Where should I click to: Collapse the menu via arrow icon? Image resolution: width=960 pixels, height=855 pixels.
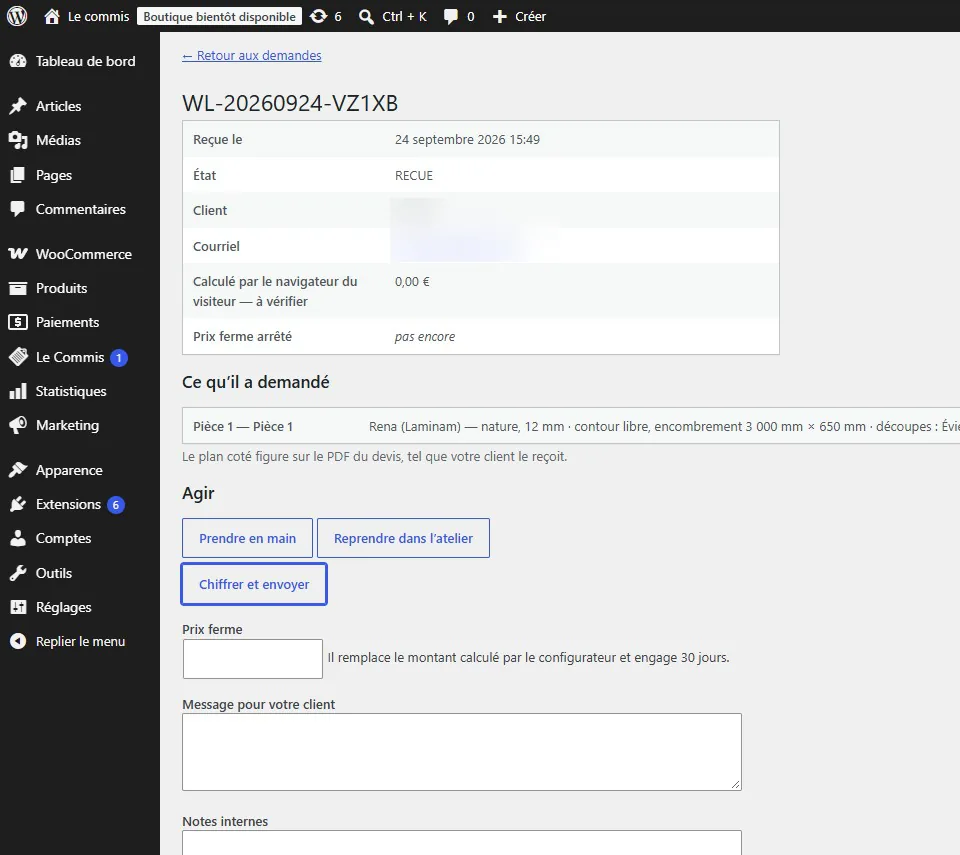[18, 641]
